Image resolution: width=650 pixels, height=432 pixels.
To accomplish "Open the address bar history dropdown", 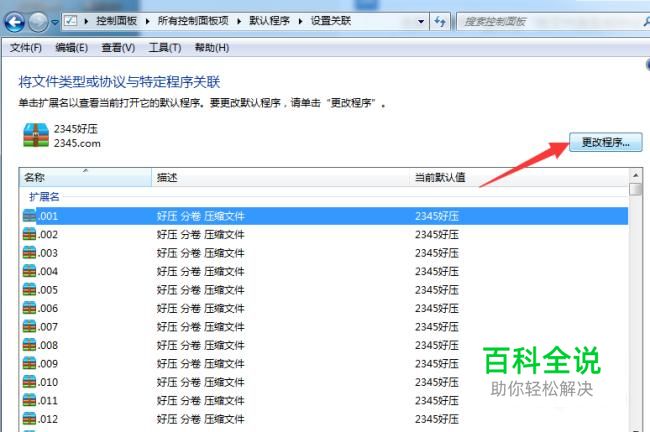I will [421, 21].
